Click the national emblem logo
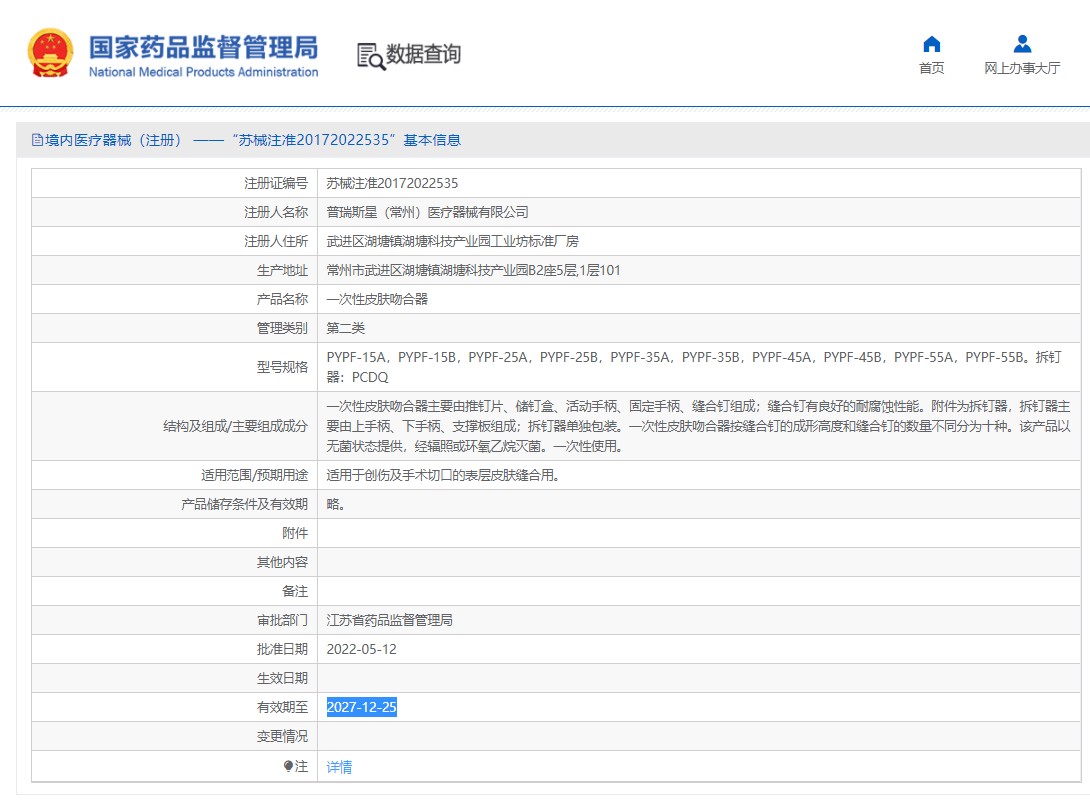Screen dimensions: 1090x807 (50, 54)
